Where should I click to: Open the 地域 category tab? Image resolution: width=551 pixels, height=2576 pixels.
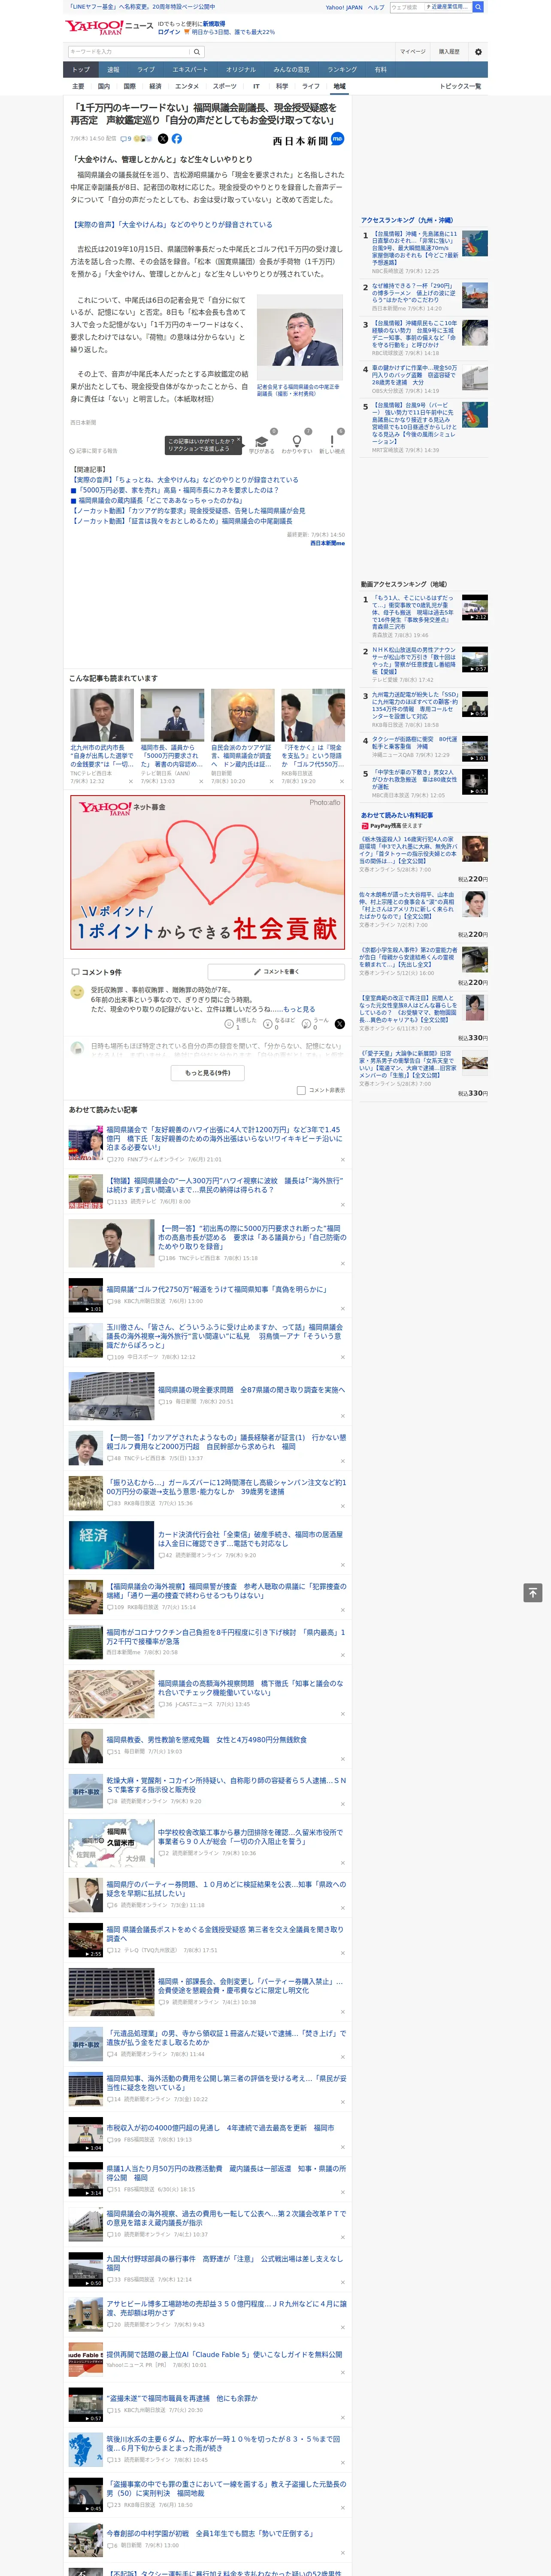[339, 86]
